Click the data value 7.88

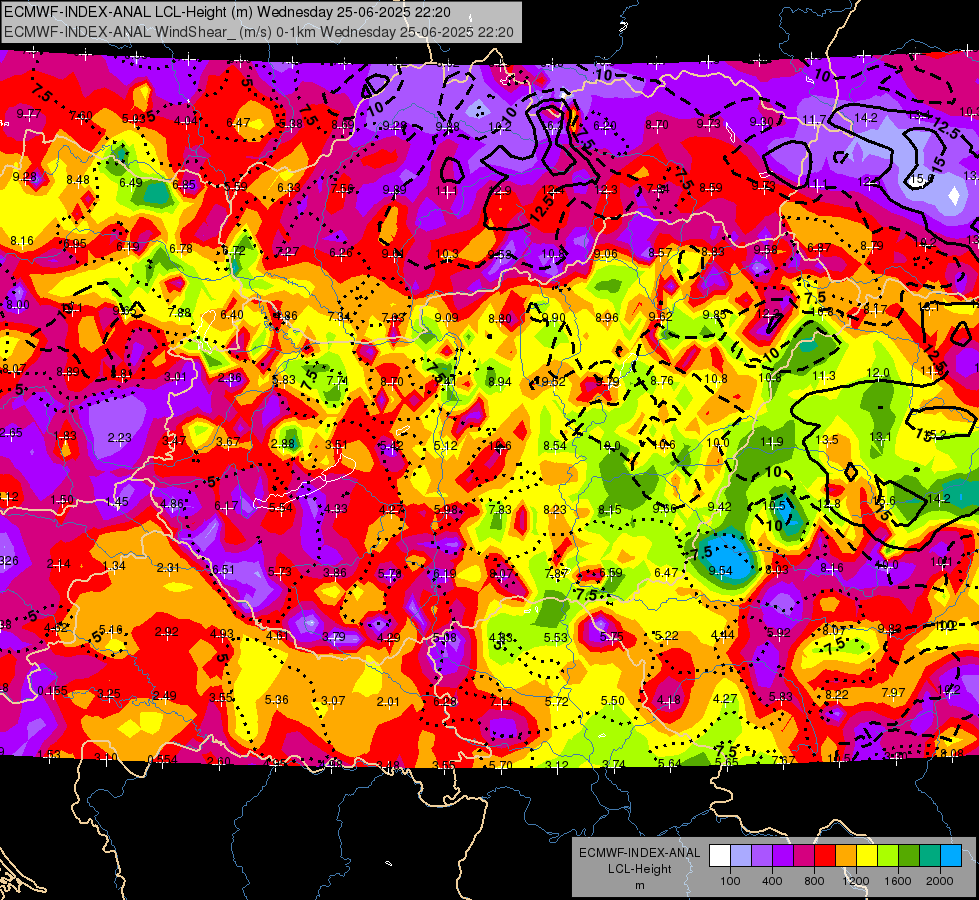tap(179, 312)
